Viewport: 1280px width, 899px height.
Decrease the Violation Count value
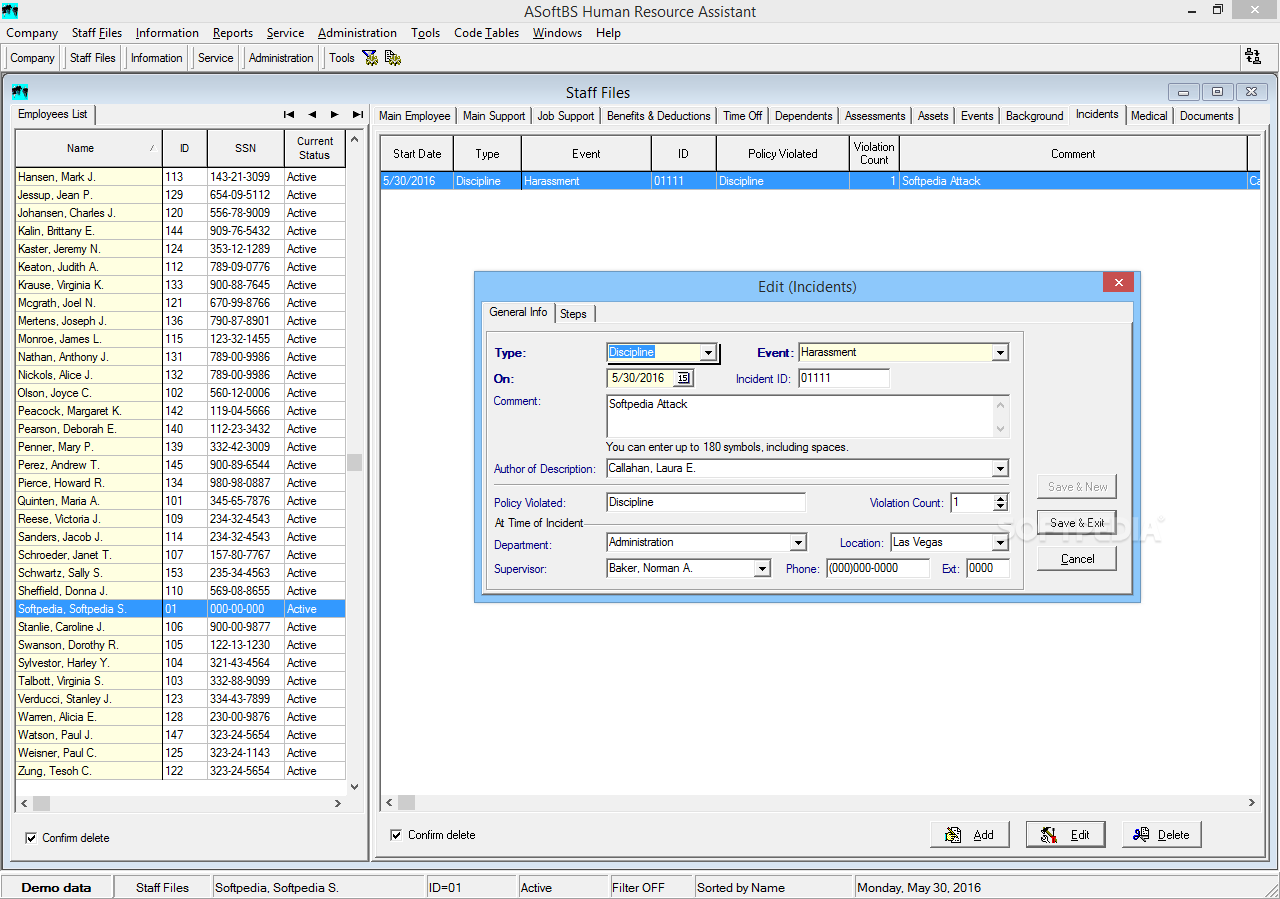pos(1000,507)
